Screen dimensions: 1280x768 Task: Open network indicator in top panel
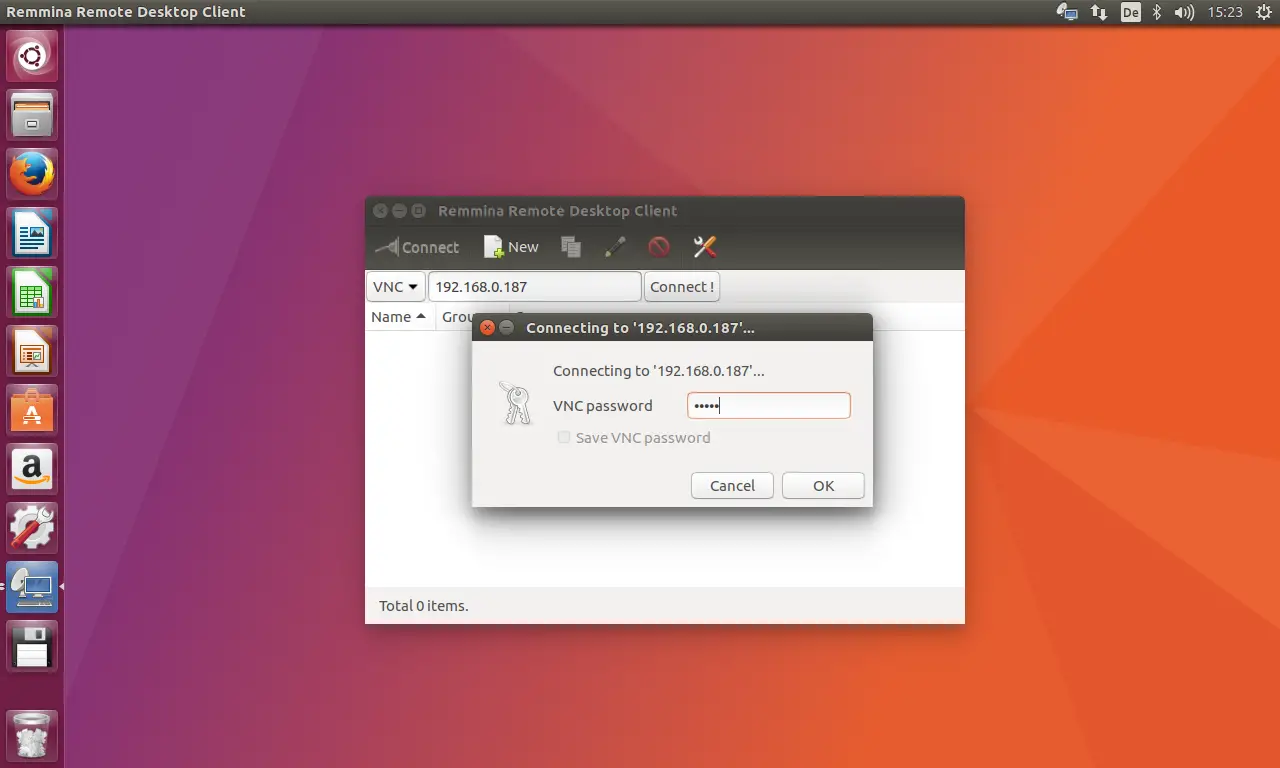[1099, 12]
